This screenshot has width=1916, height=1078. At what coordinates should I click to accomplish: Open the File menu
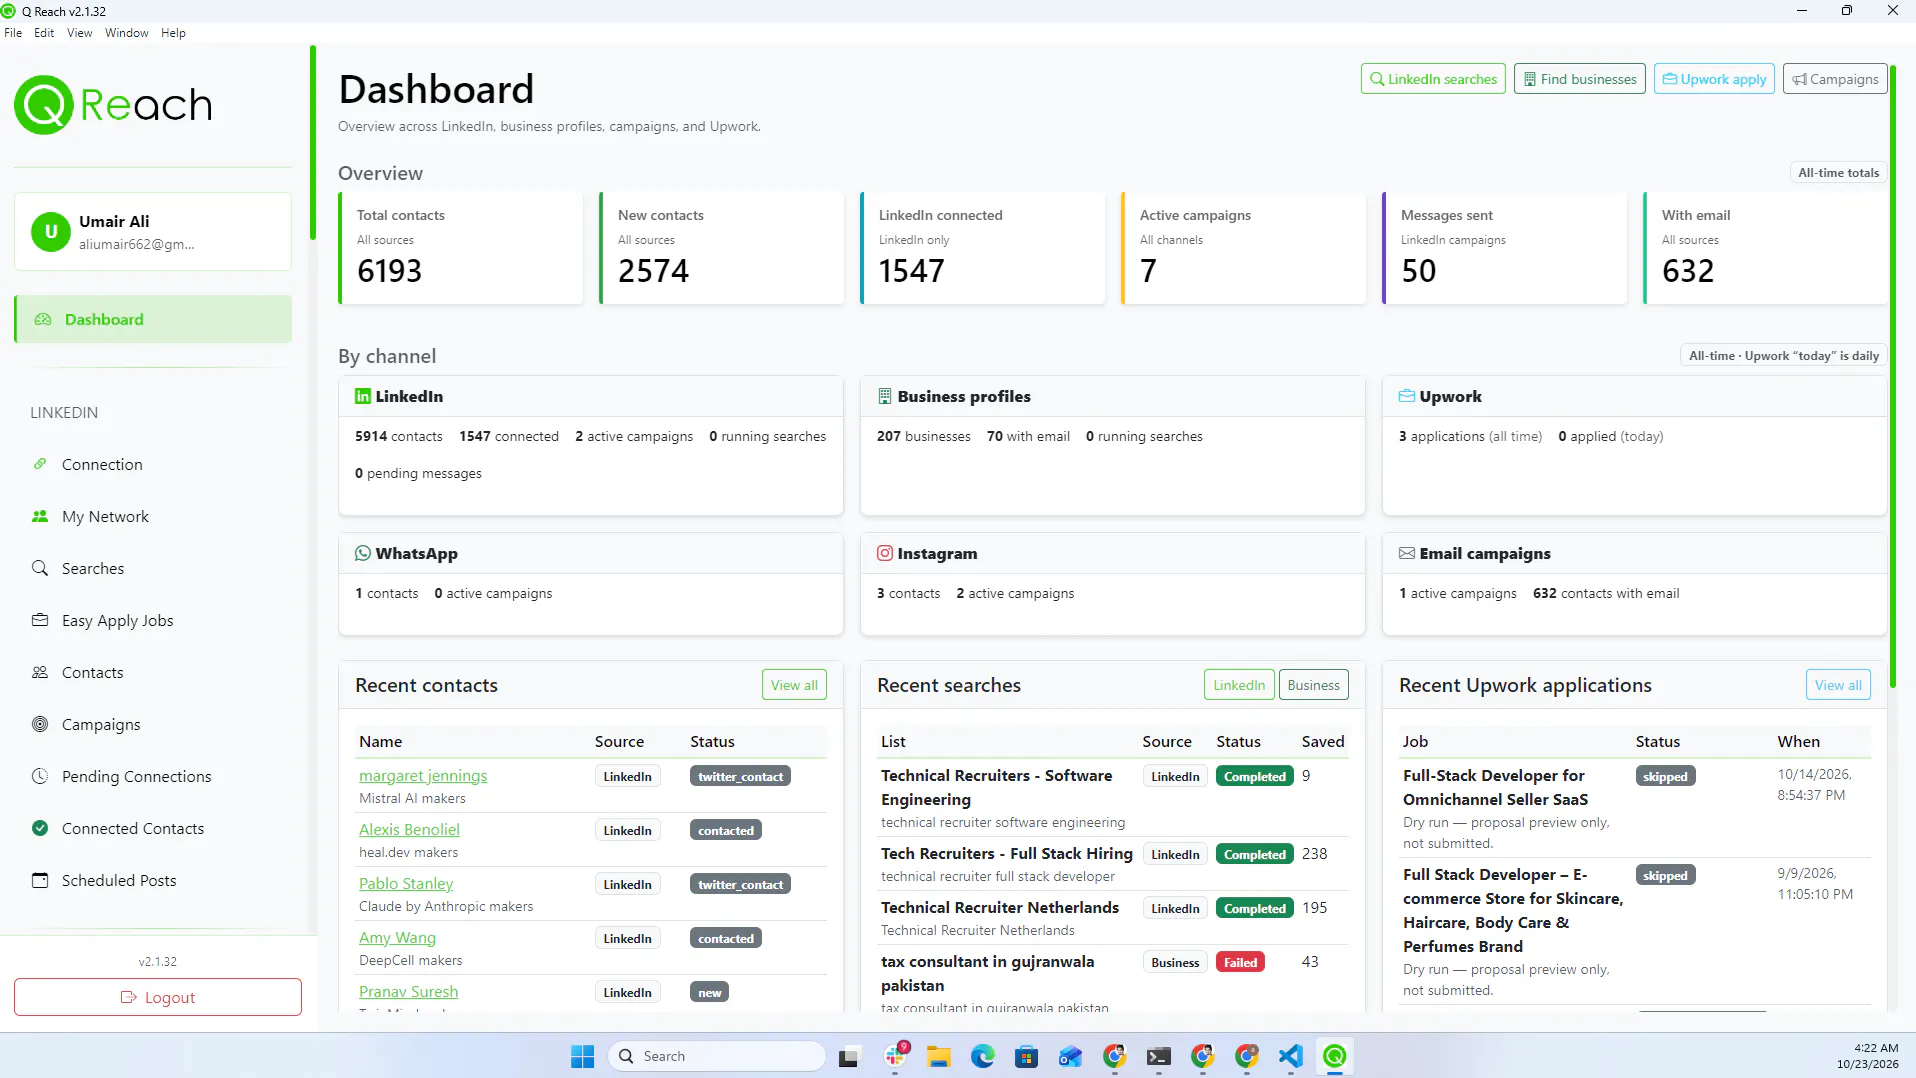click(13, 33)
